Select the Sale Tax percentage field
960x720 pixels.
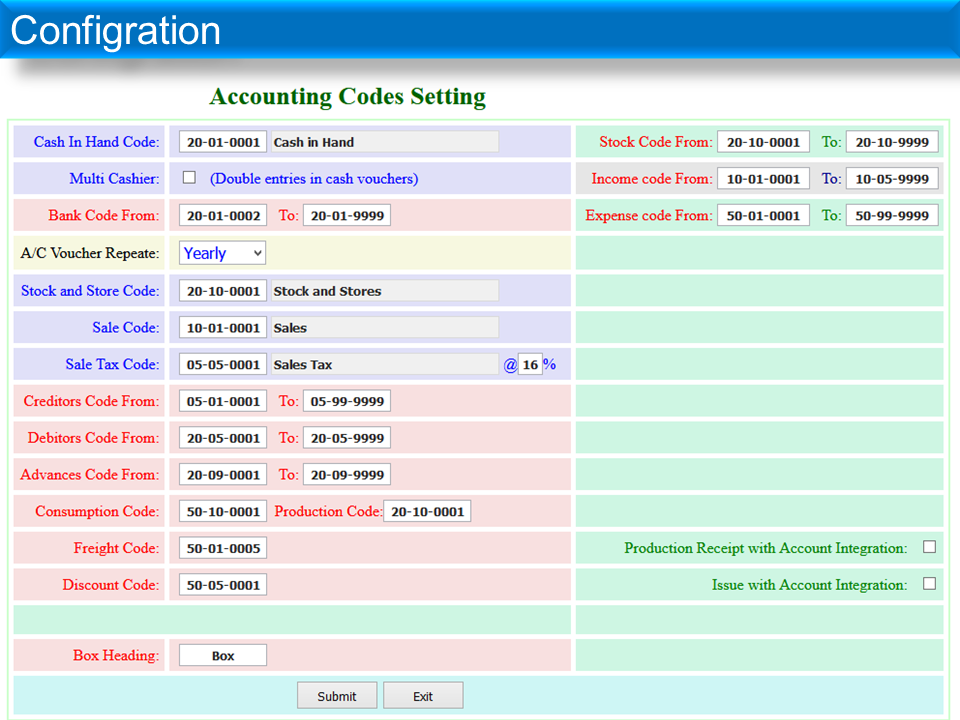530,365
